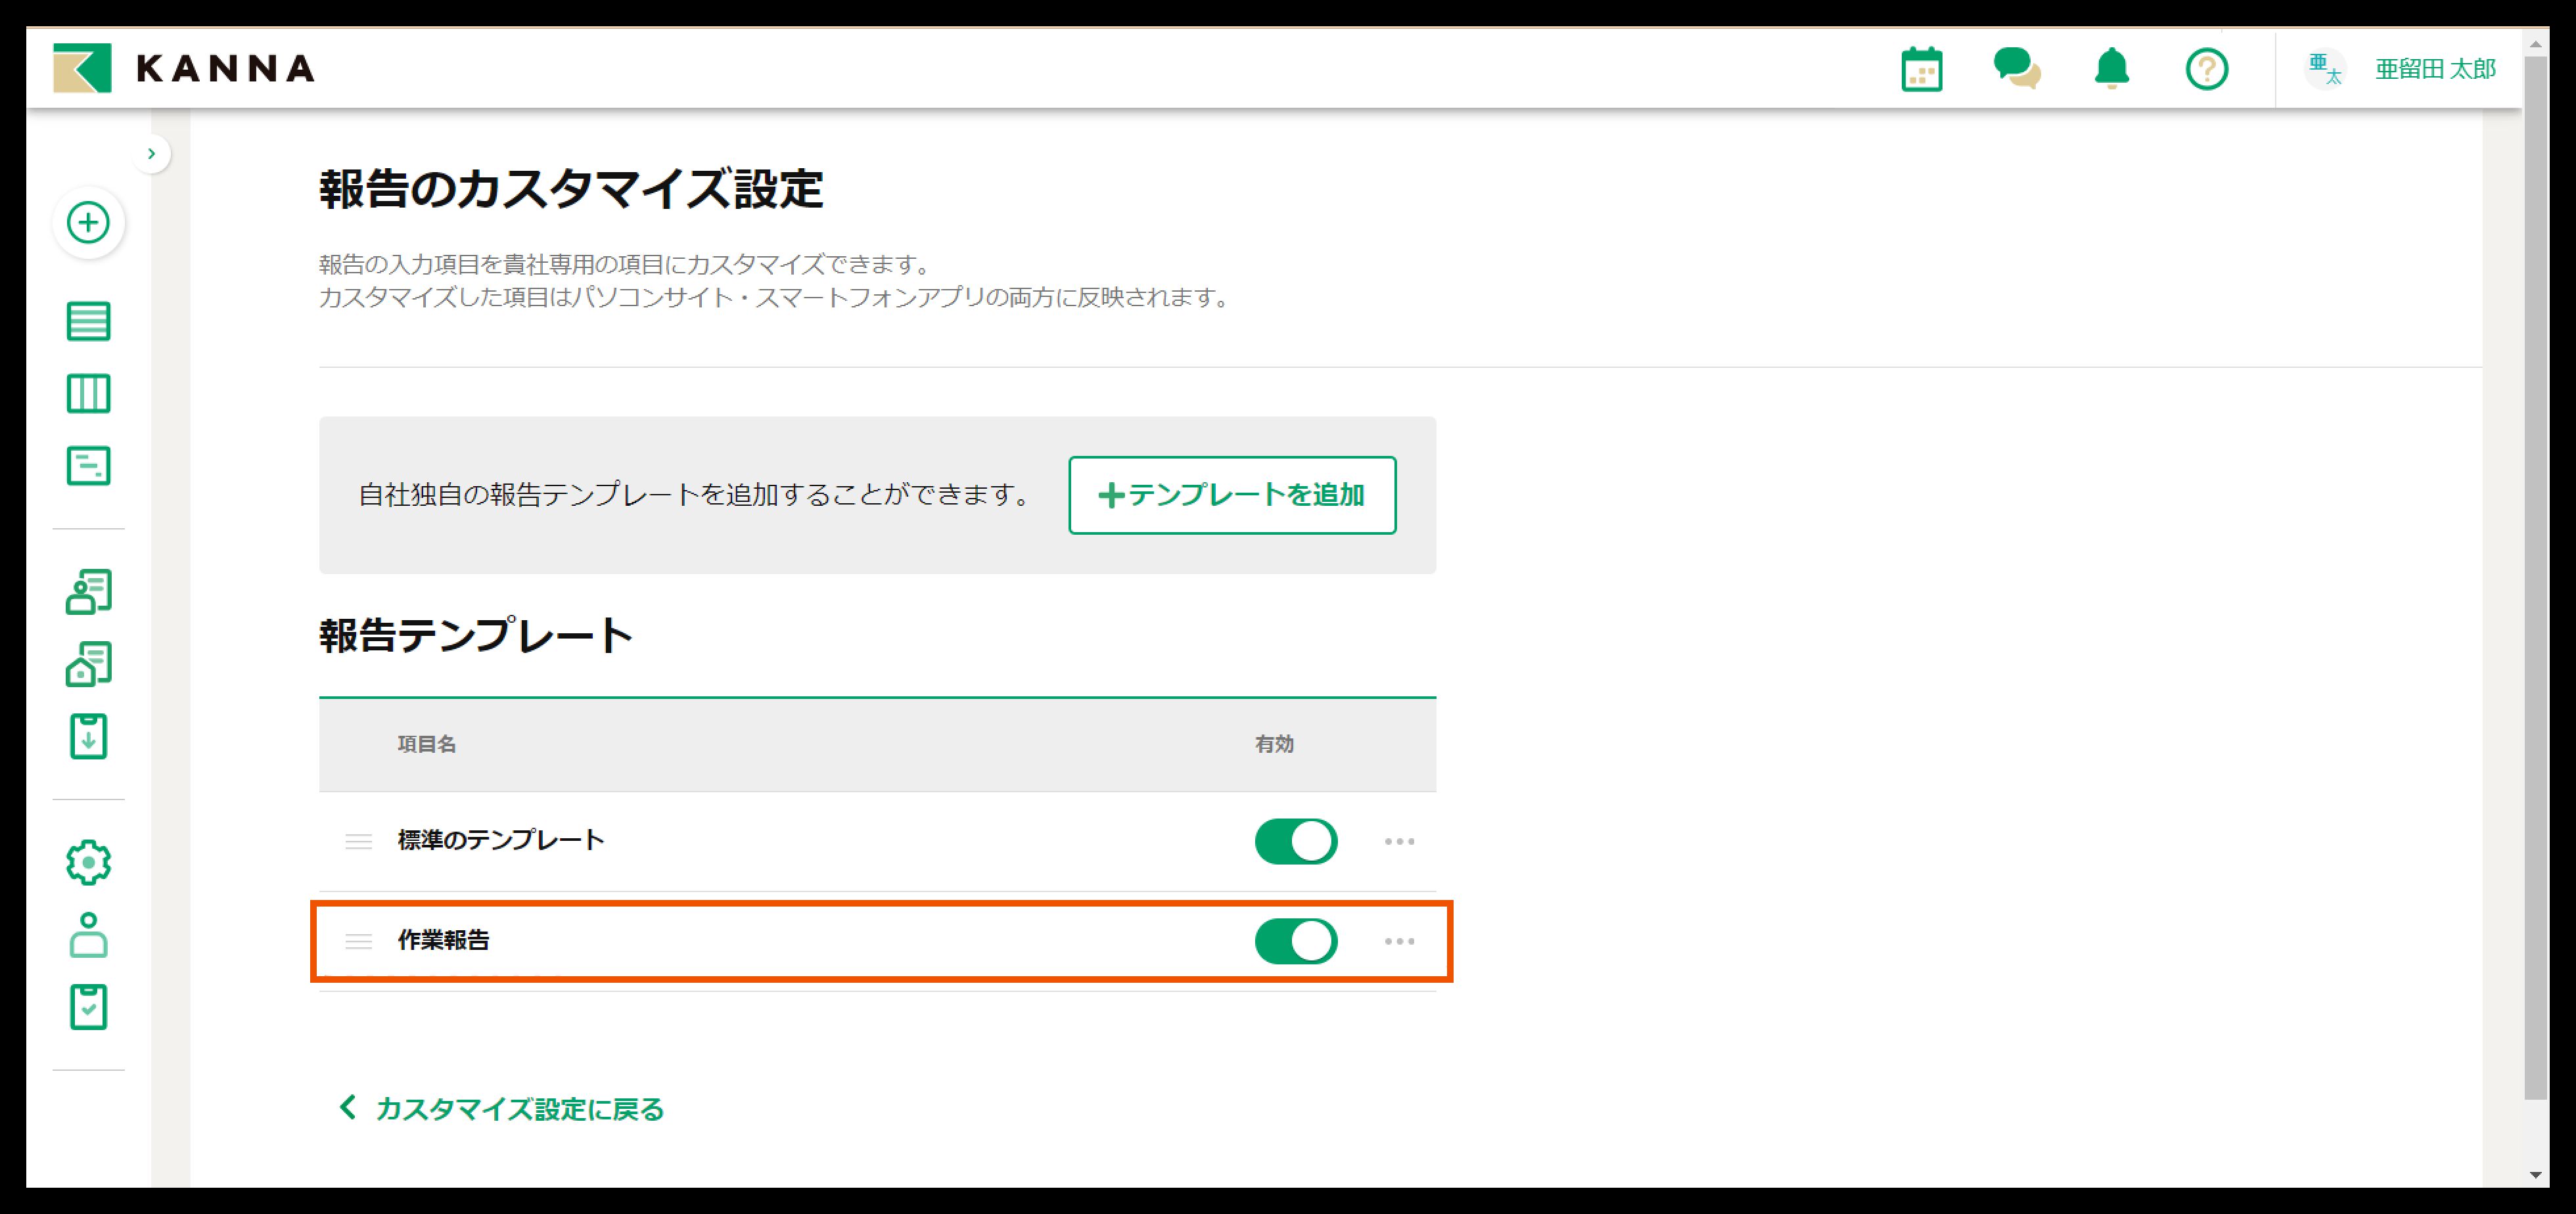
Task: Open settings via the gear icon
Action: (88, 861)
